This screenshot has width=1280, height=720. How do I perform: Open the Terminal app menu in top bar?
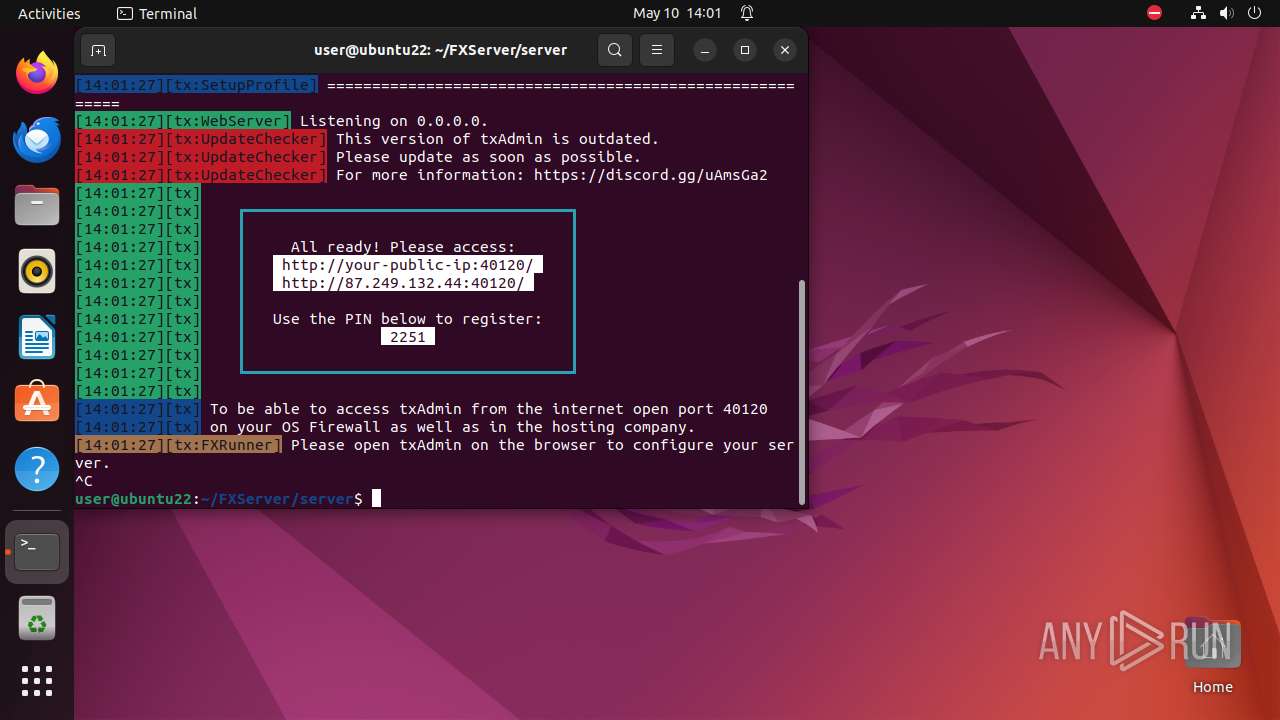click(157, 13)
